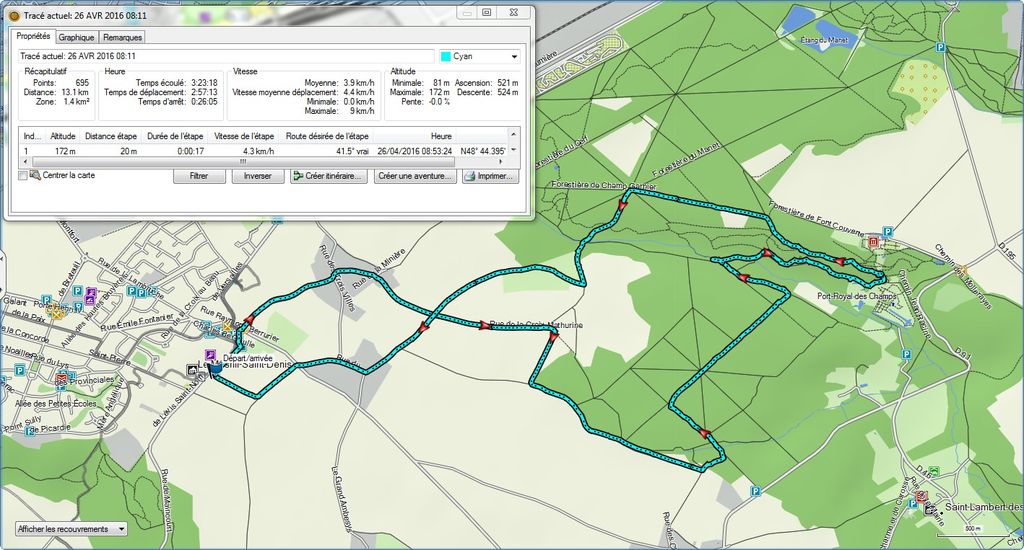Click the Temps écoulé value '3:23:18'
This screenshot has height=550, width=1024.
(x=204, y=83)
